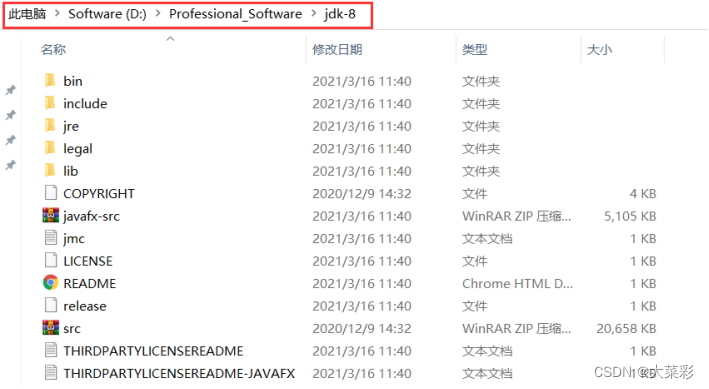Select the file name THIRDPARTYLICENSEREADME
This screenshot has width=709, height=389.
point(153,351)
